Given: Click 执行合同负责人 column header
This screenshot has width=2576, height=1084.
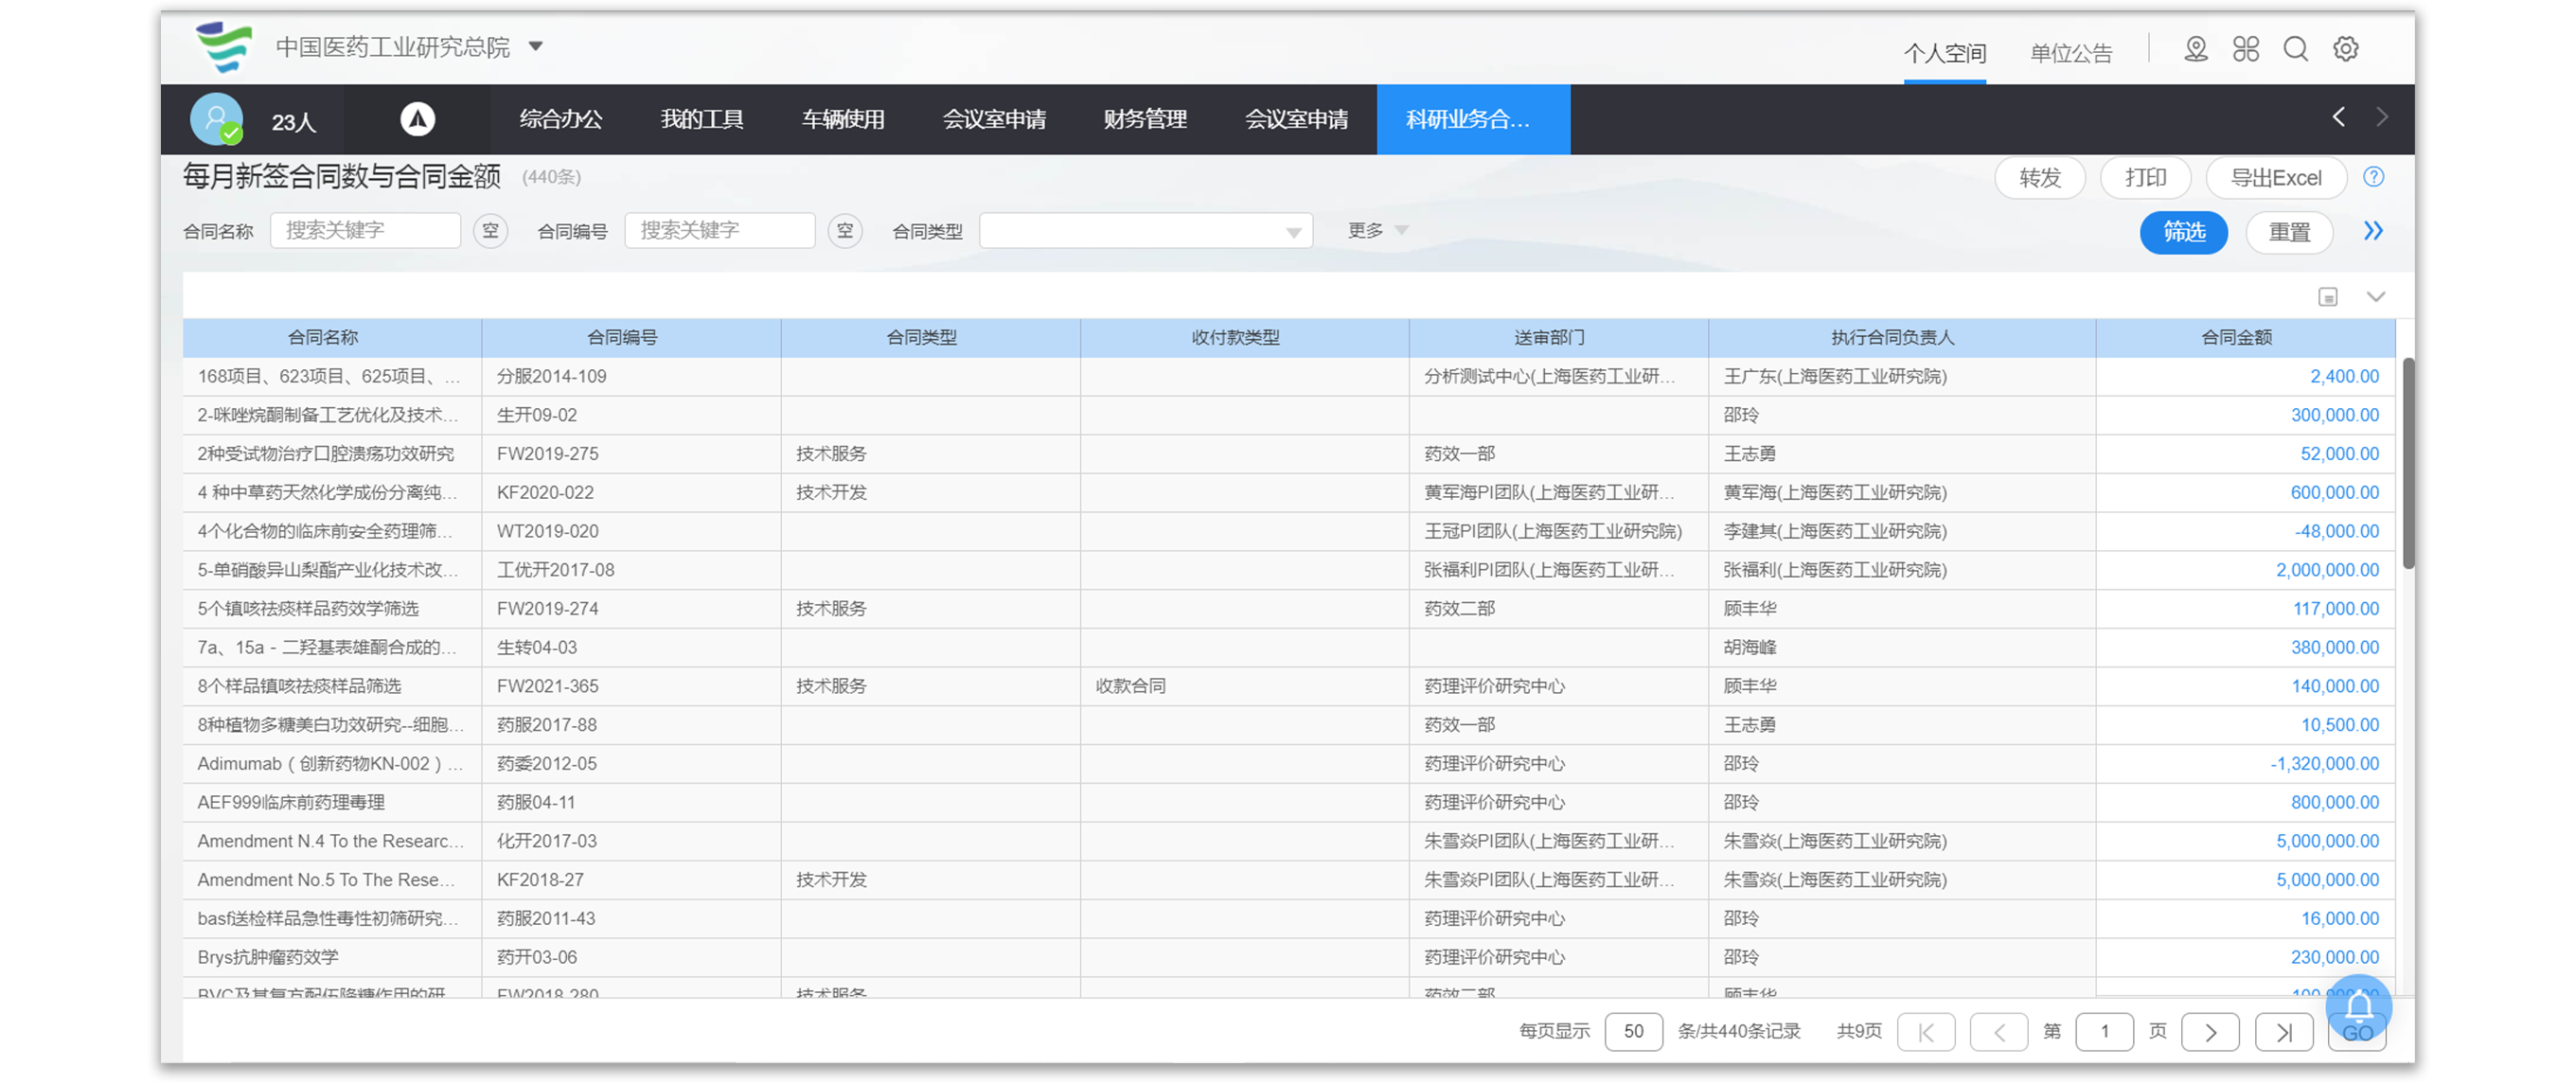Looking at the screenshot, I should (1902, 338).
